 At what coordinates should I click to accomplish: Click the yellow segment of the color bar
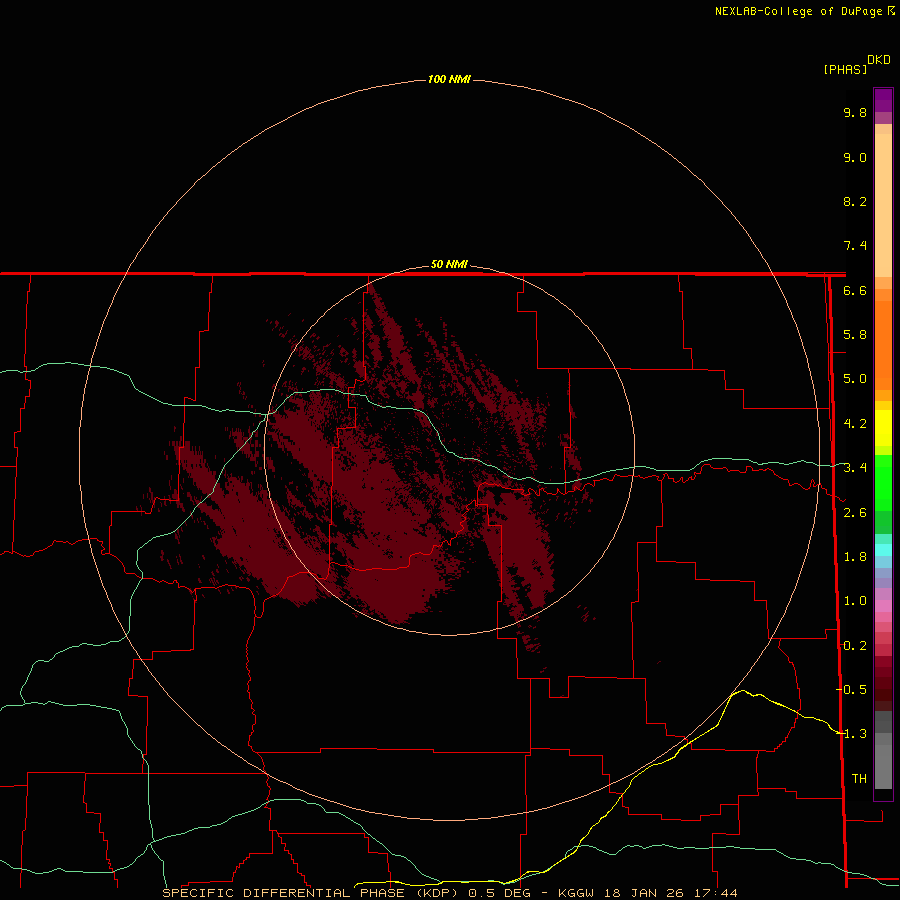(x=883, y=428)
